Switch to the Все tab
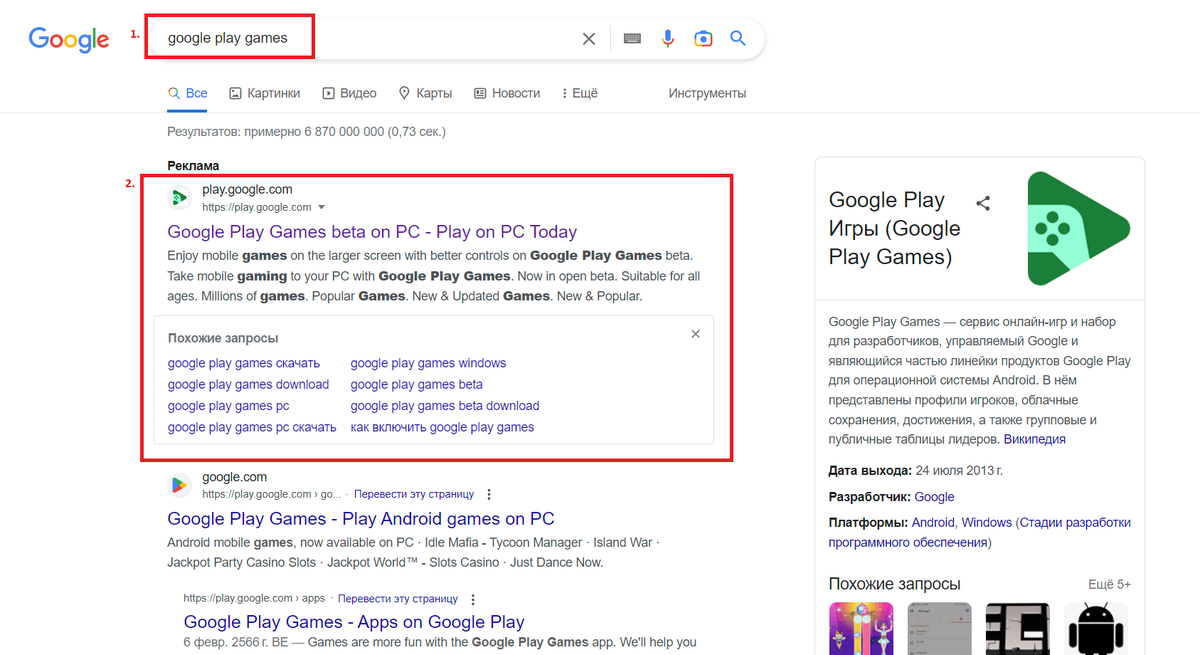 tap(188, 93)
